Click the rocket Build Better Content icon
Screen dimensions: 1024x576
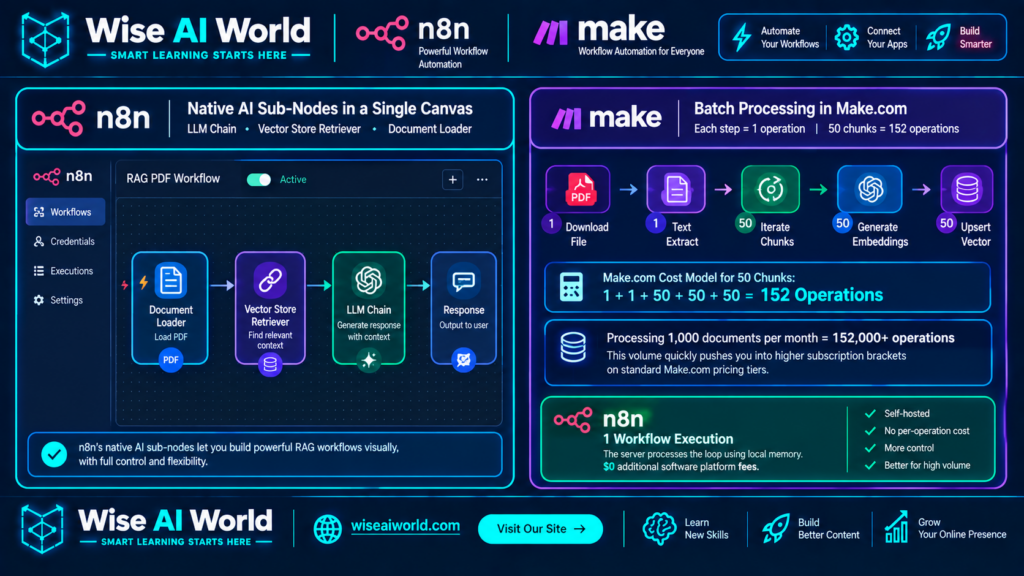click(x=776, y=528)
